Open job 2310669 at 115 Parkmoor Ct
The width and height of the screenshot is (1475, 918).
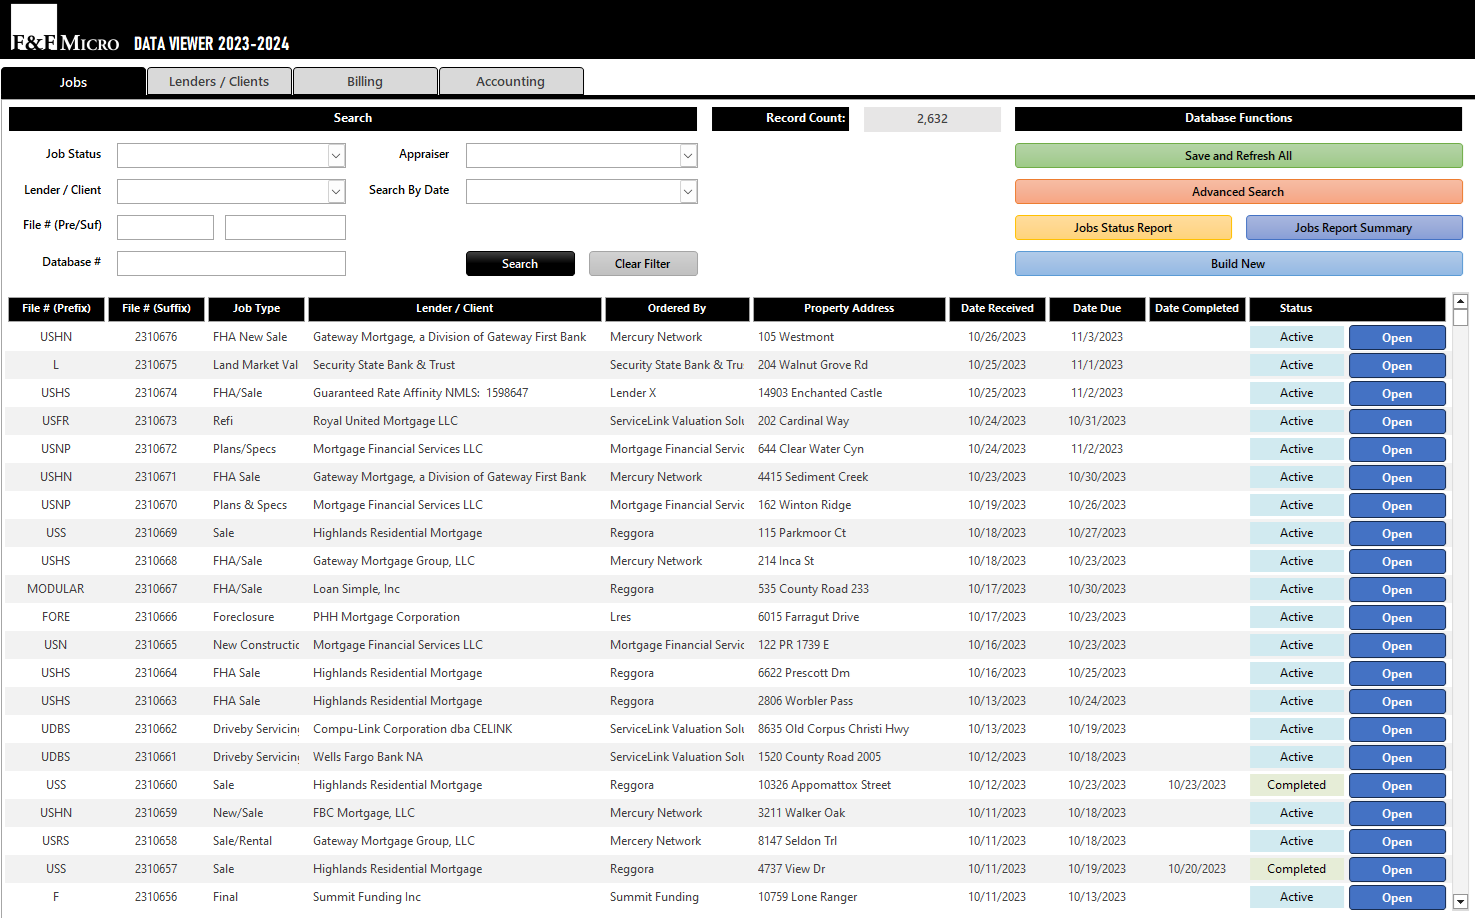coord(1397,533)
